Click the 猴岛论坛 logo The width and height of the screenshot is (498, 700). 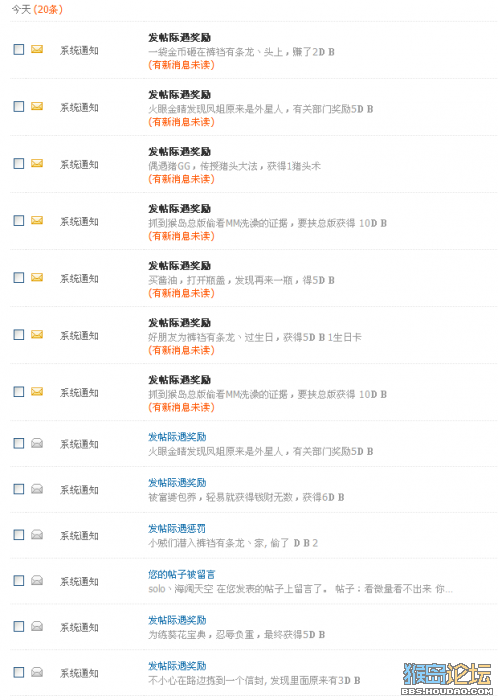447,678
